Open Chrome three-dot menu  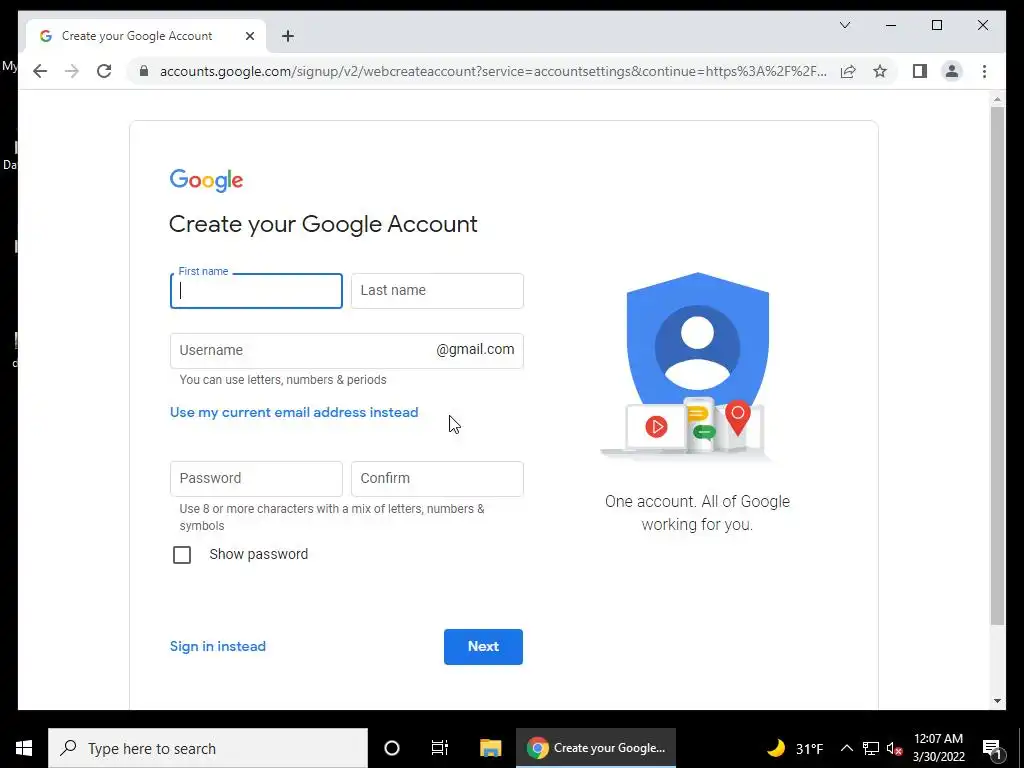coord(984,71)
